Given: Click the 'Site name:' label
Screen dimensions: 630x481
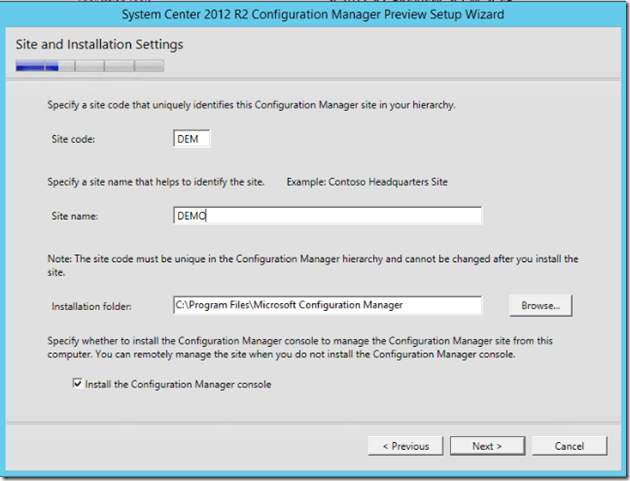Looking at the screenshot, I should click(76, 216).
